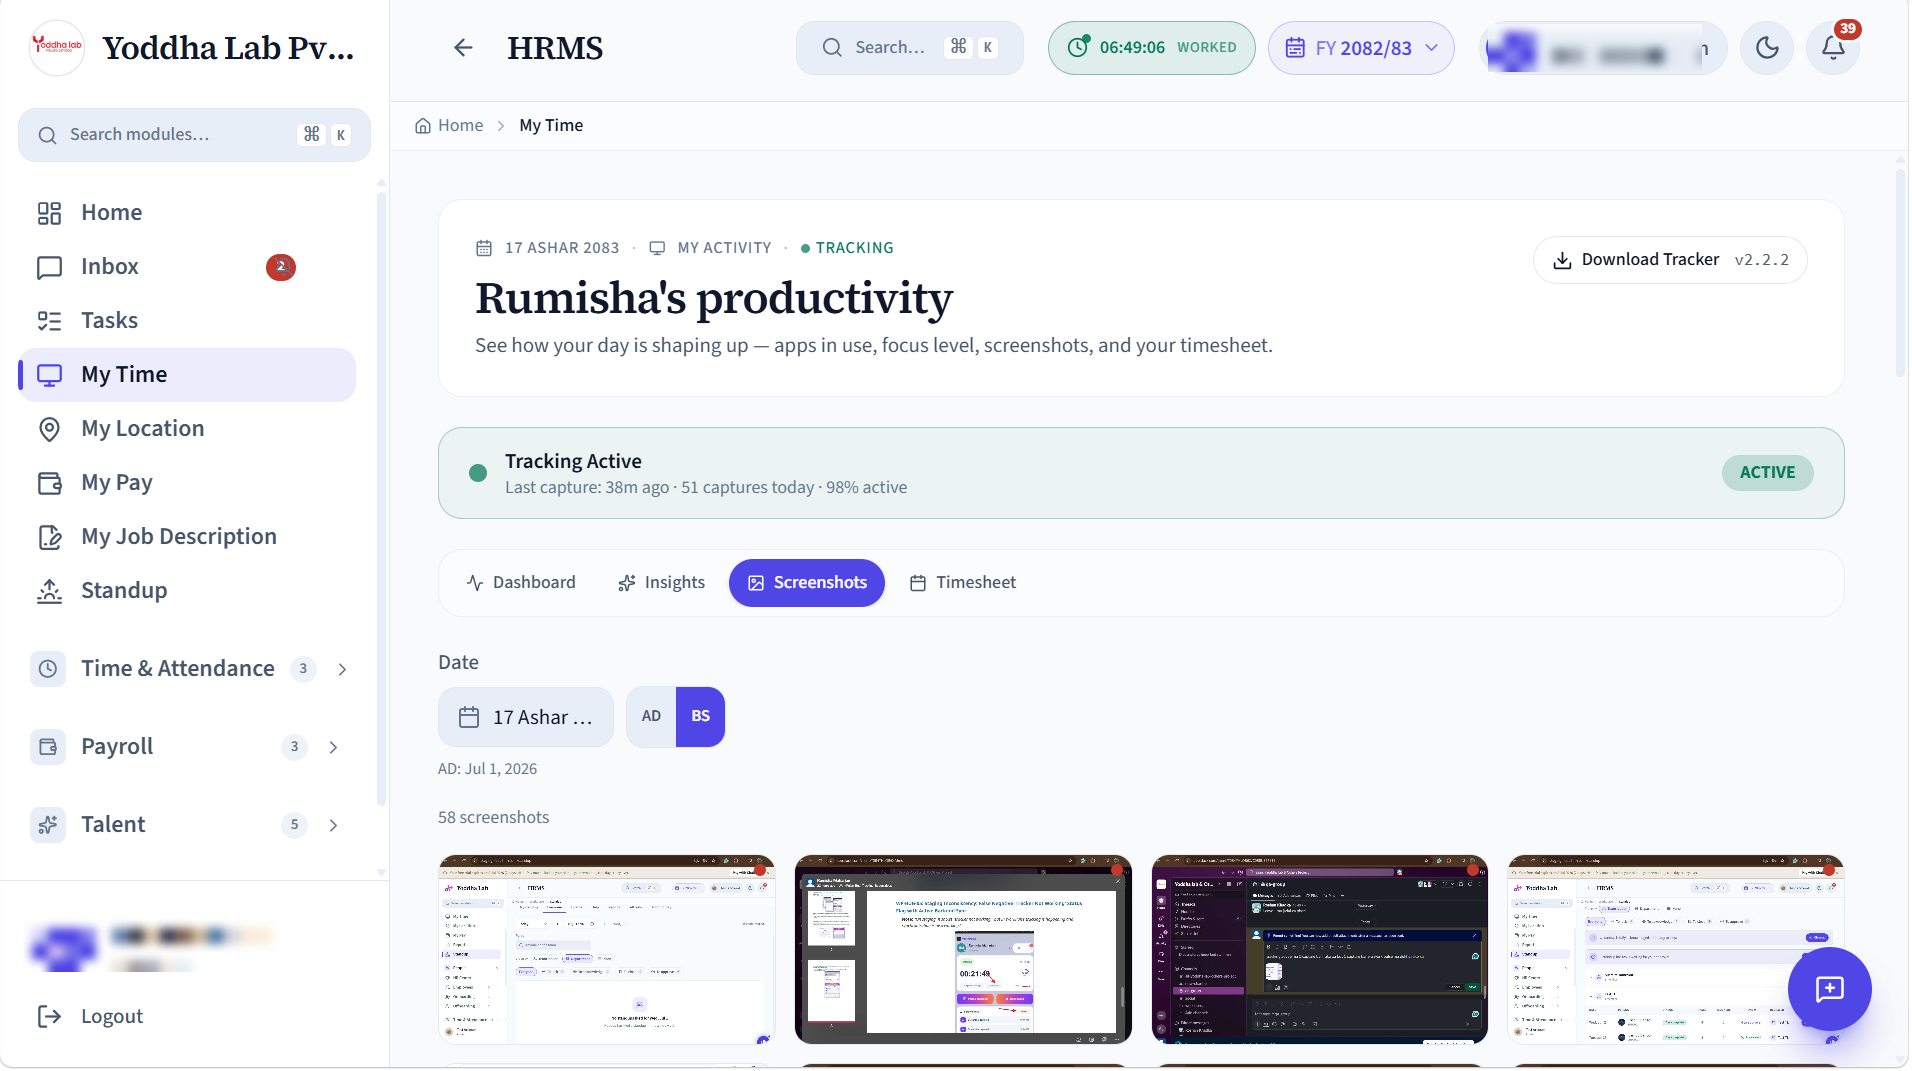
Task: Click the My Pay wallet icon
Action: point(49,483)
